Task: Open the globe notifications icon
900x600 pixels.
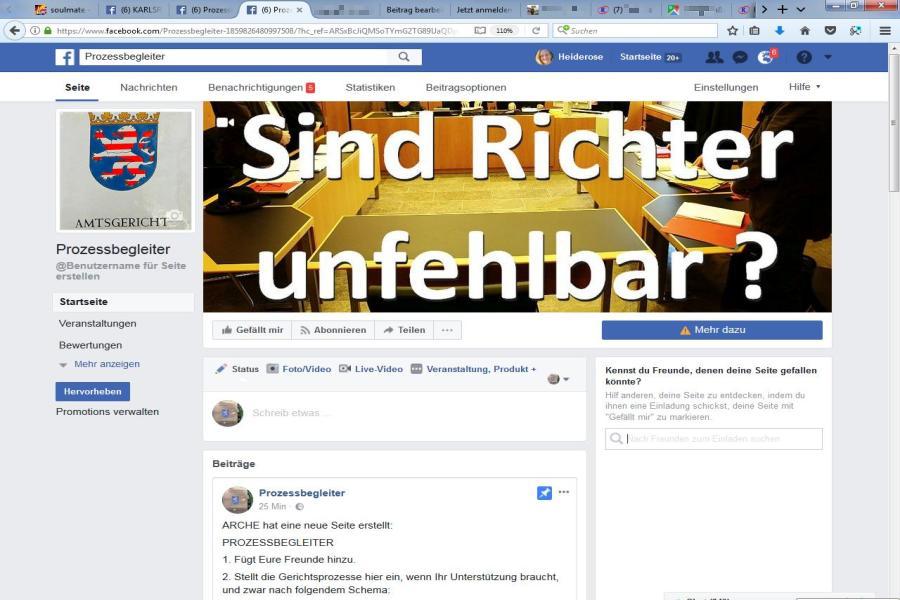Action: 766,57
